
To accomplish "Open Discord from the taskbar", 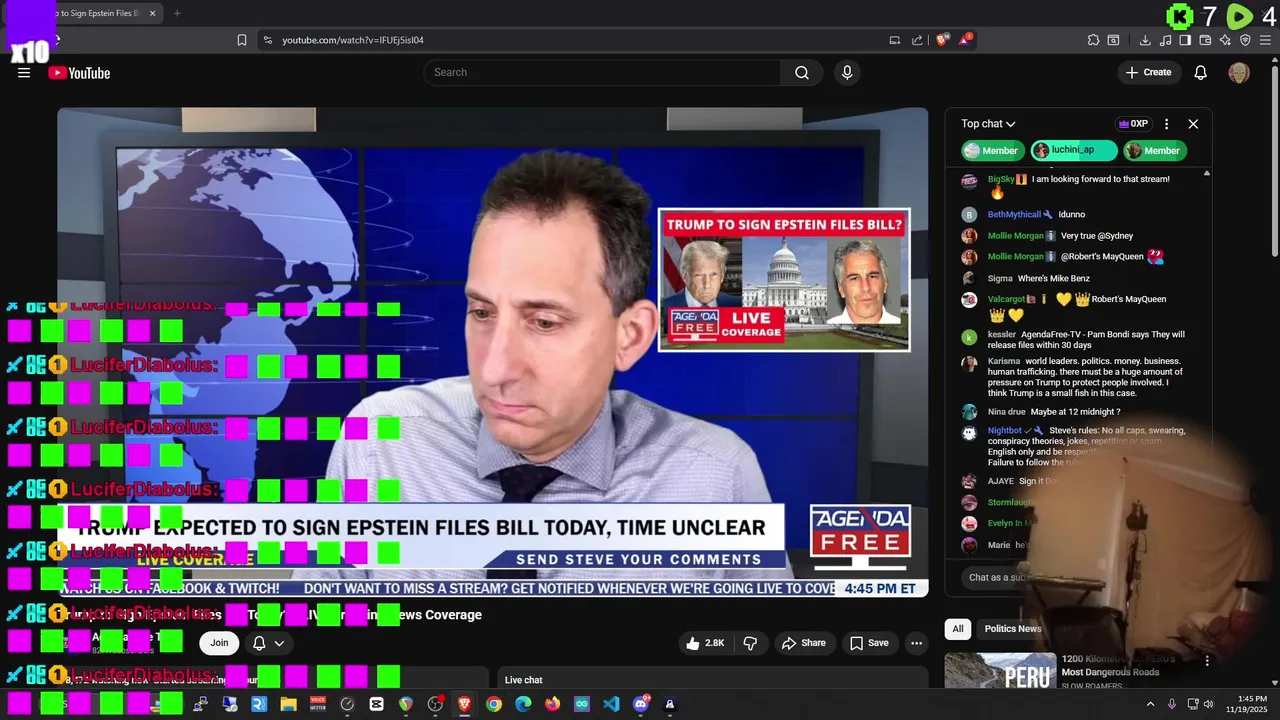I will coord(641,704).
